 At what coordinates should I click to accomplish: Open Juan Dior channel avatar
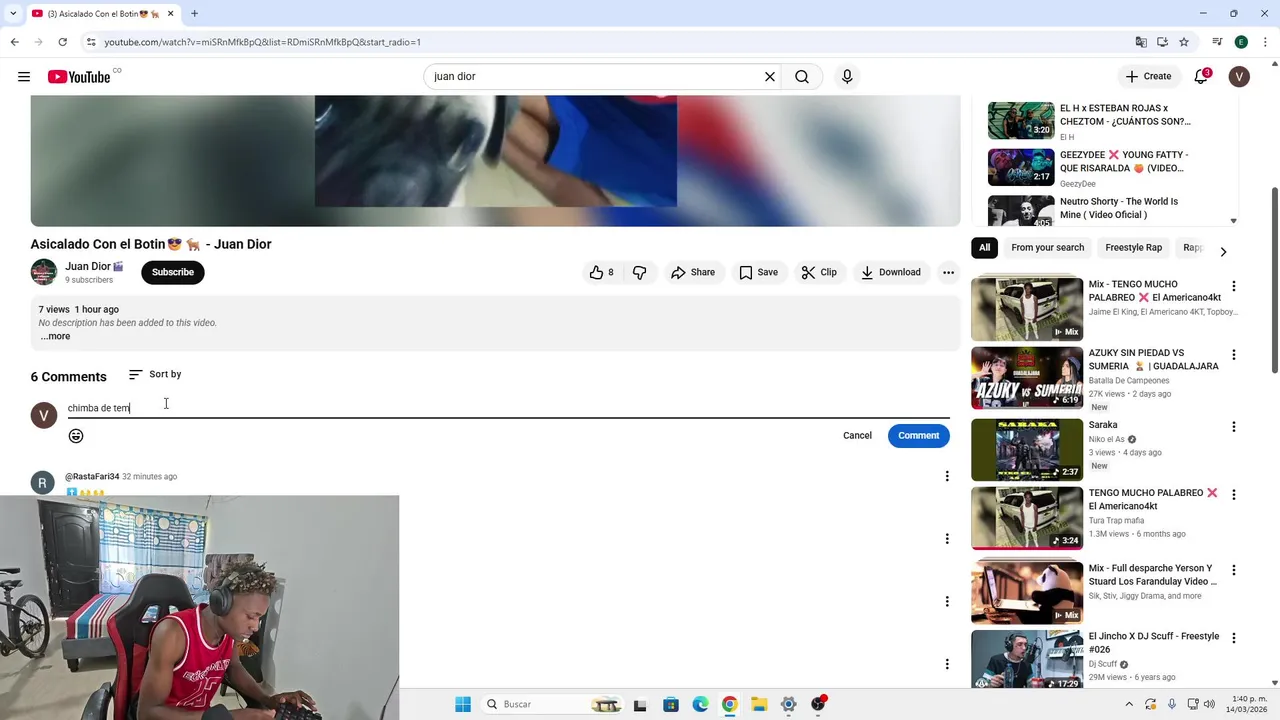click(x=44, y=272)
